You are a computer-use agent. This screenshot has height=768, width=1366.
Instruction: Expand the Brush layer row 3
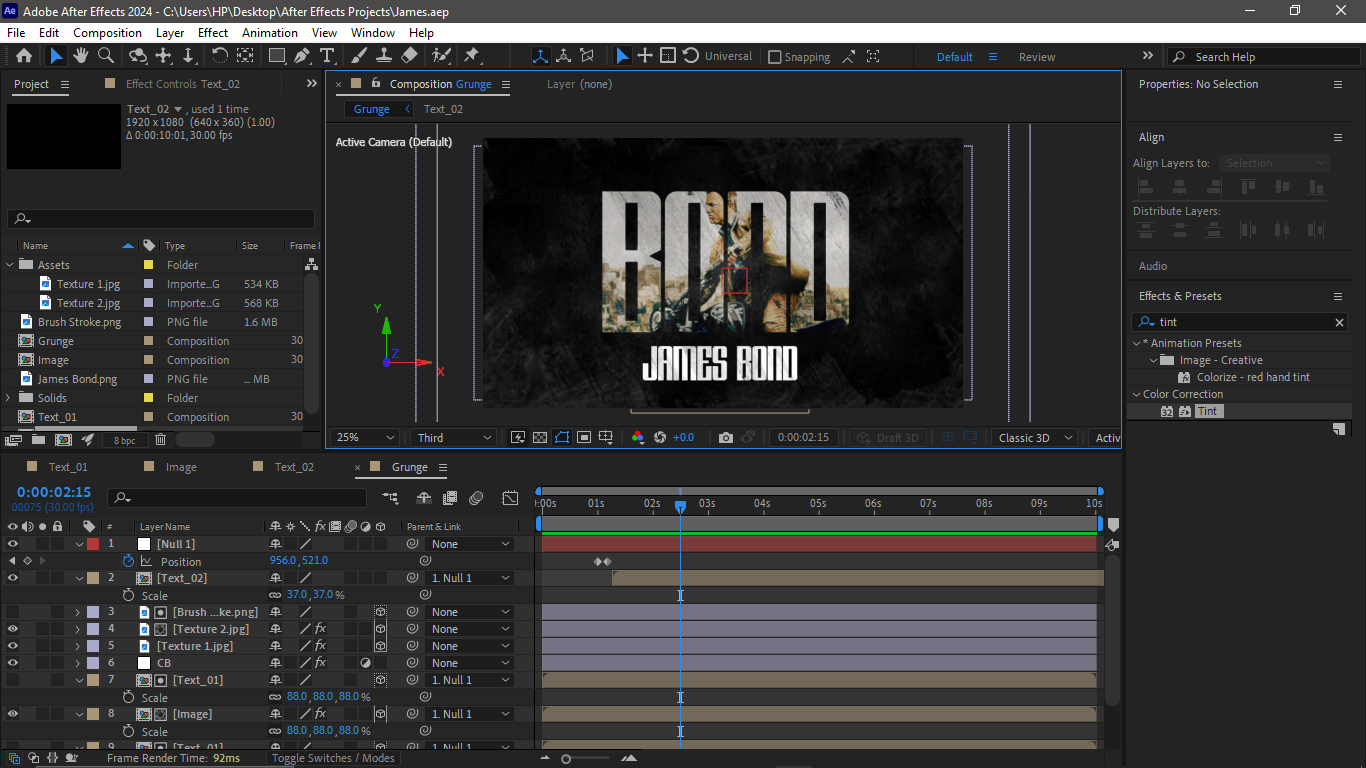click(x=79, y=612)
